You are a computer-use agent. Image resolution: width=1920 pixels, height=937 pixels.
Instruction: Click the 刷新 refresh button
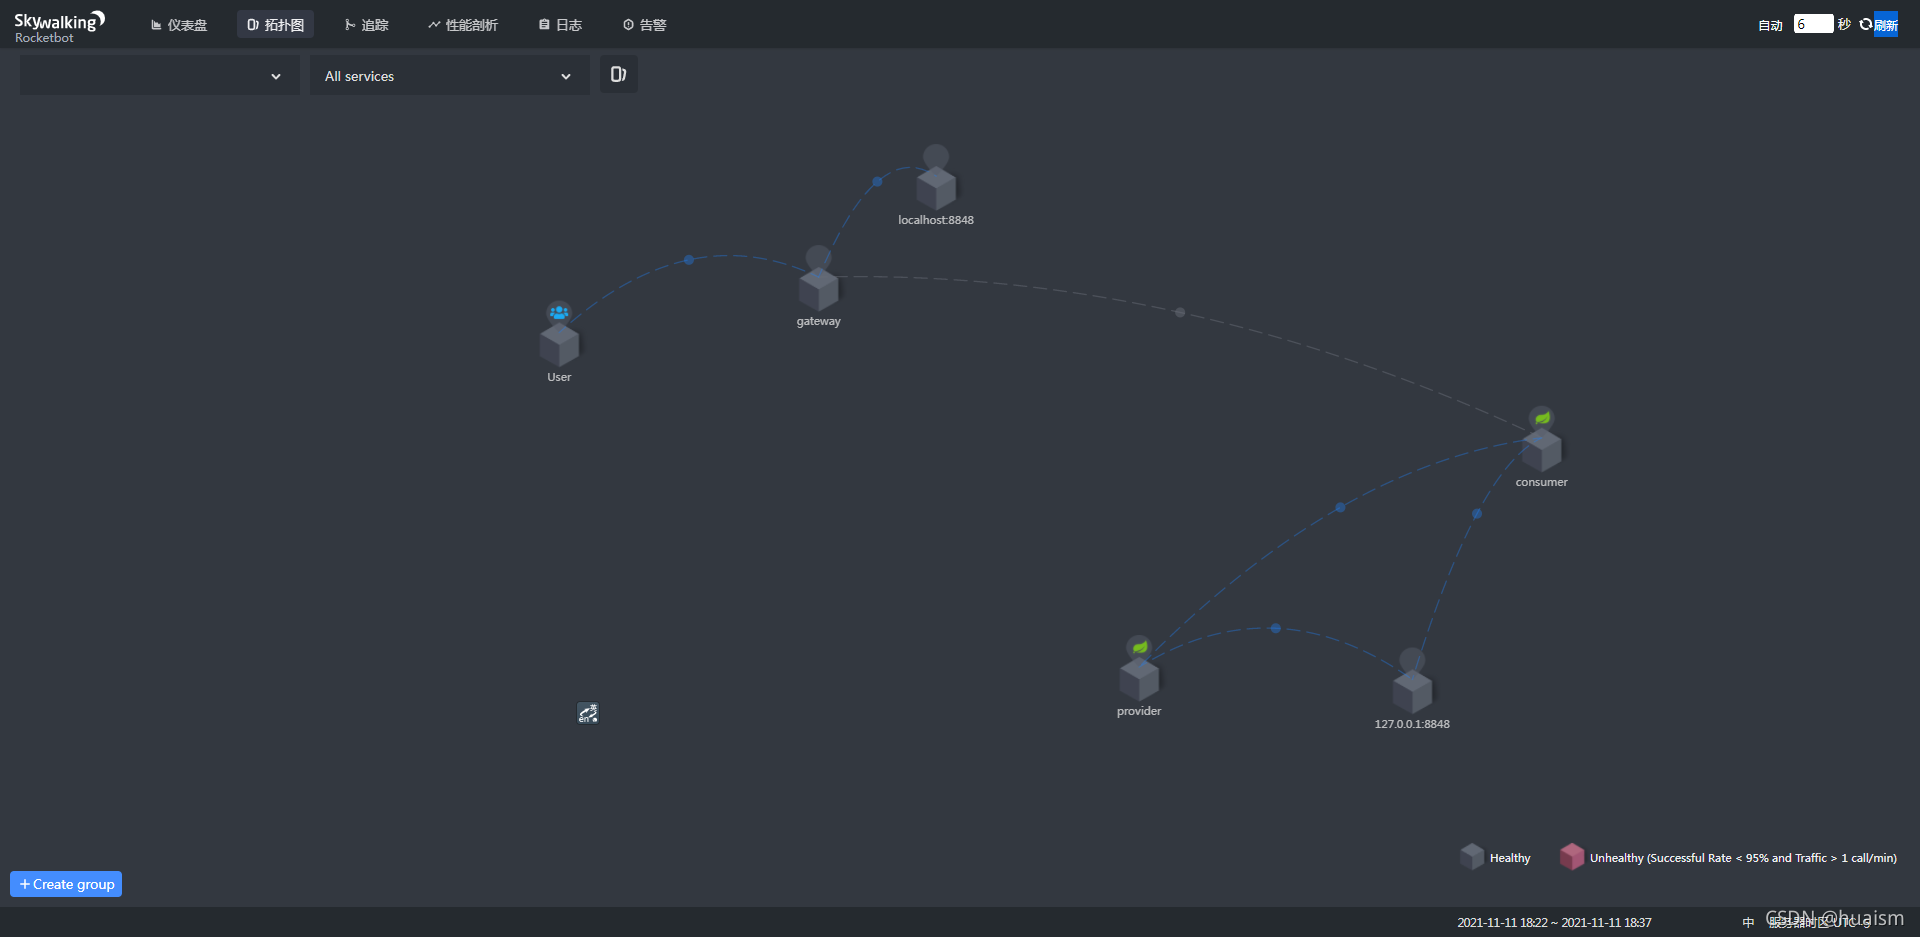tap(1886, 25)
